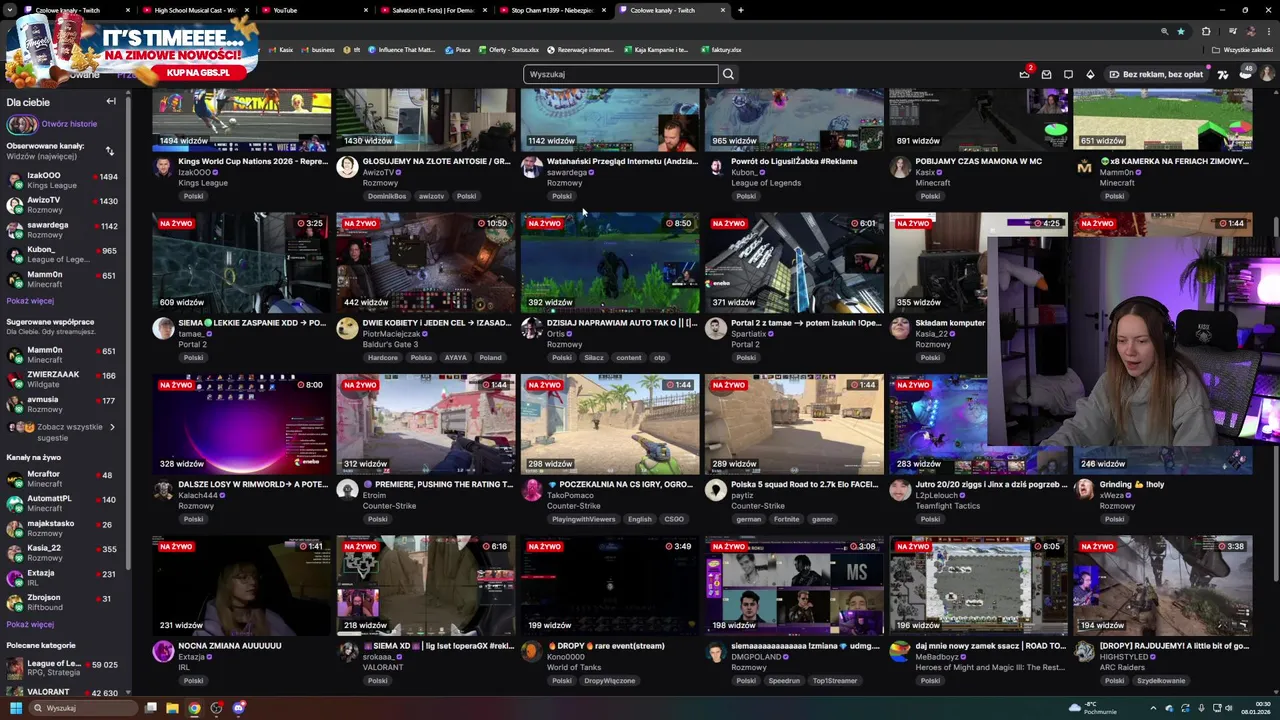Image resolution: width=1280 pixels, height=720 pixels.
Task: Open sawardega channel in sidebar
Action: (62, 230)
